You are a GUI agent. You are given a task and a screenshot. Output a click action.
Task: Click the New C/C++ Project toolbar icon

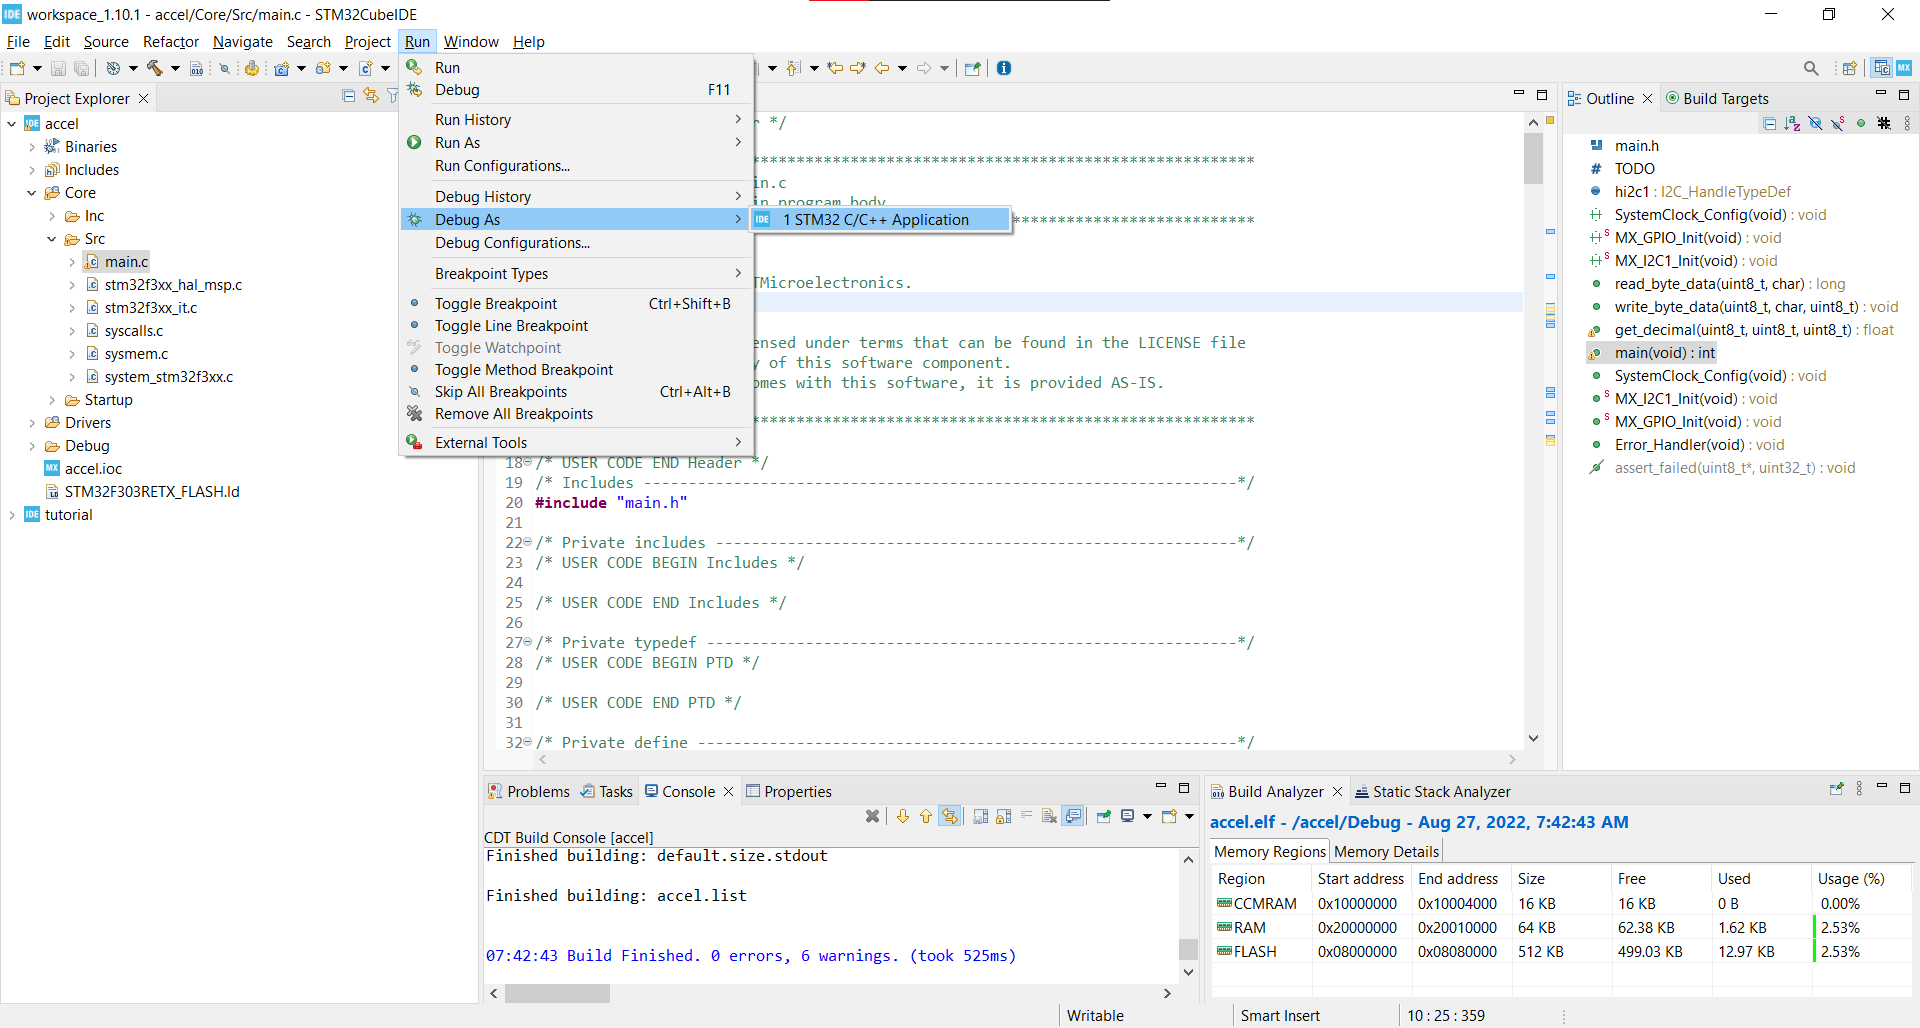tap(282, 68)
